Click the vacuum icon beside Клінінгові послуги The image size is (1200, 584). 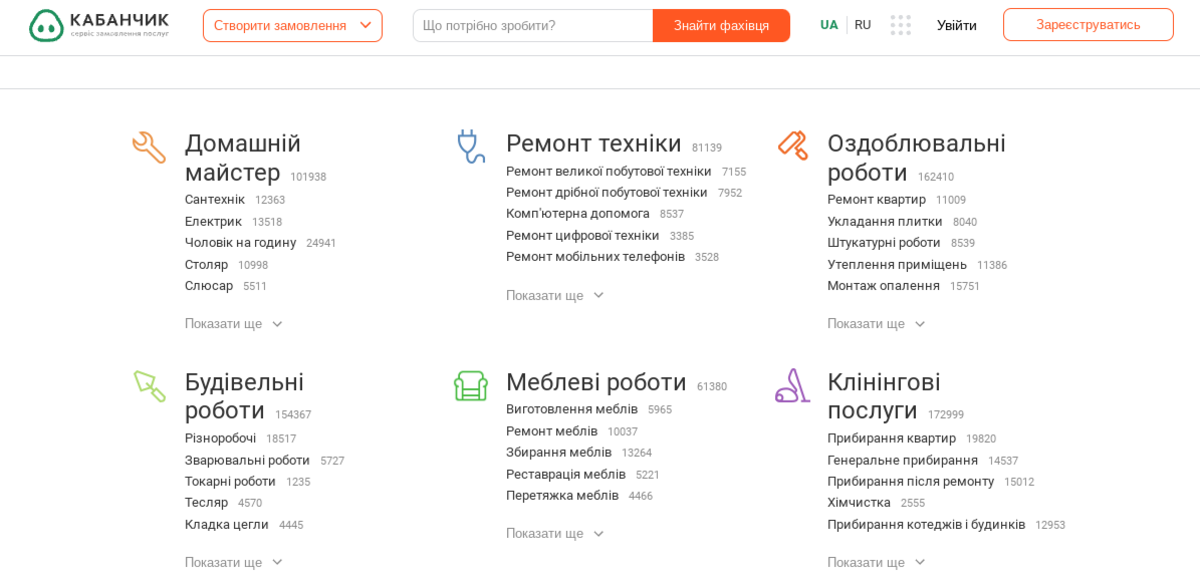792,385
